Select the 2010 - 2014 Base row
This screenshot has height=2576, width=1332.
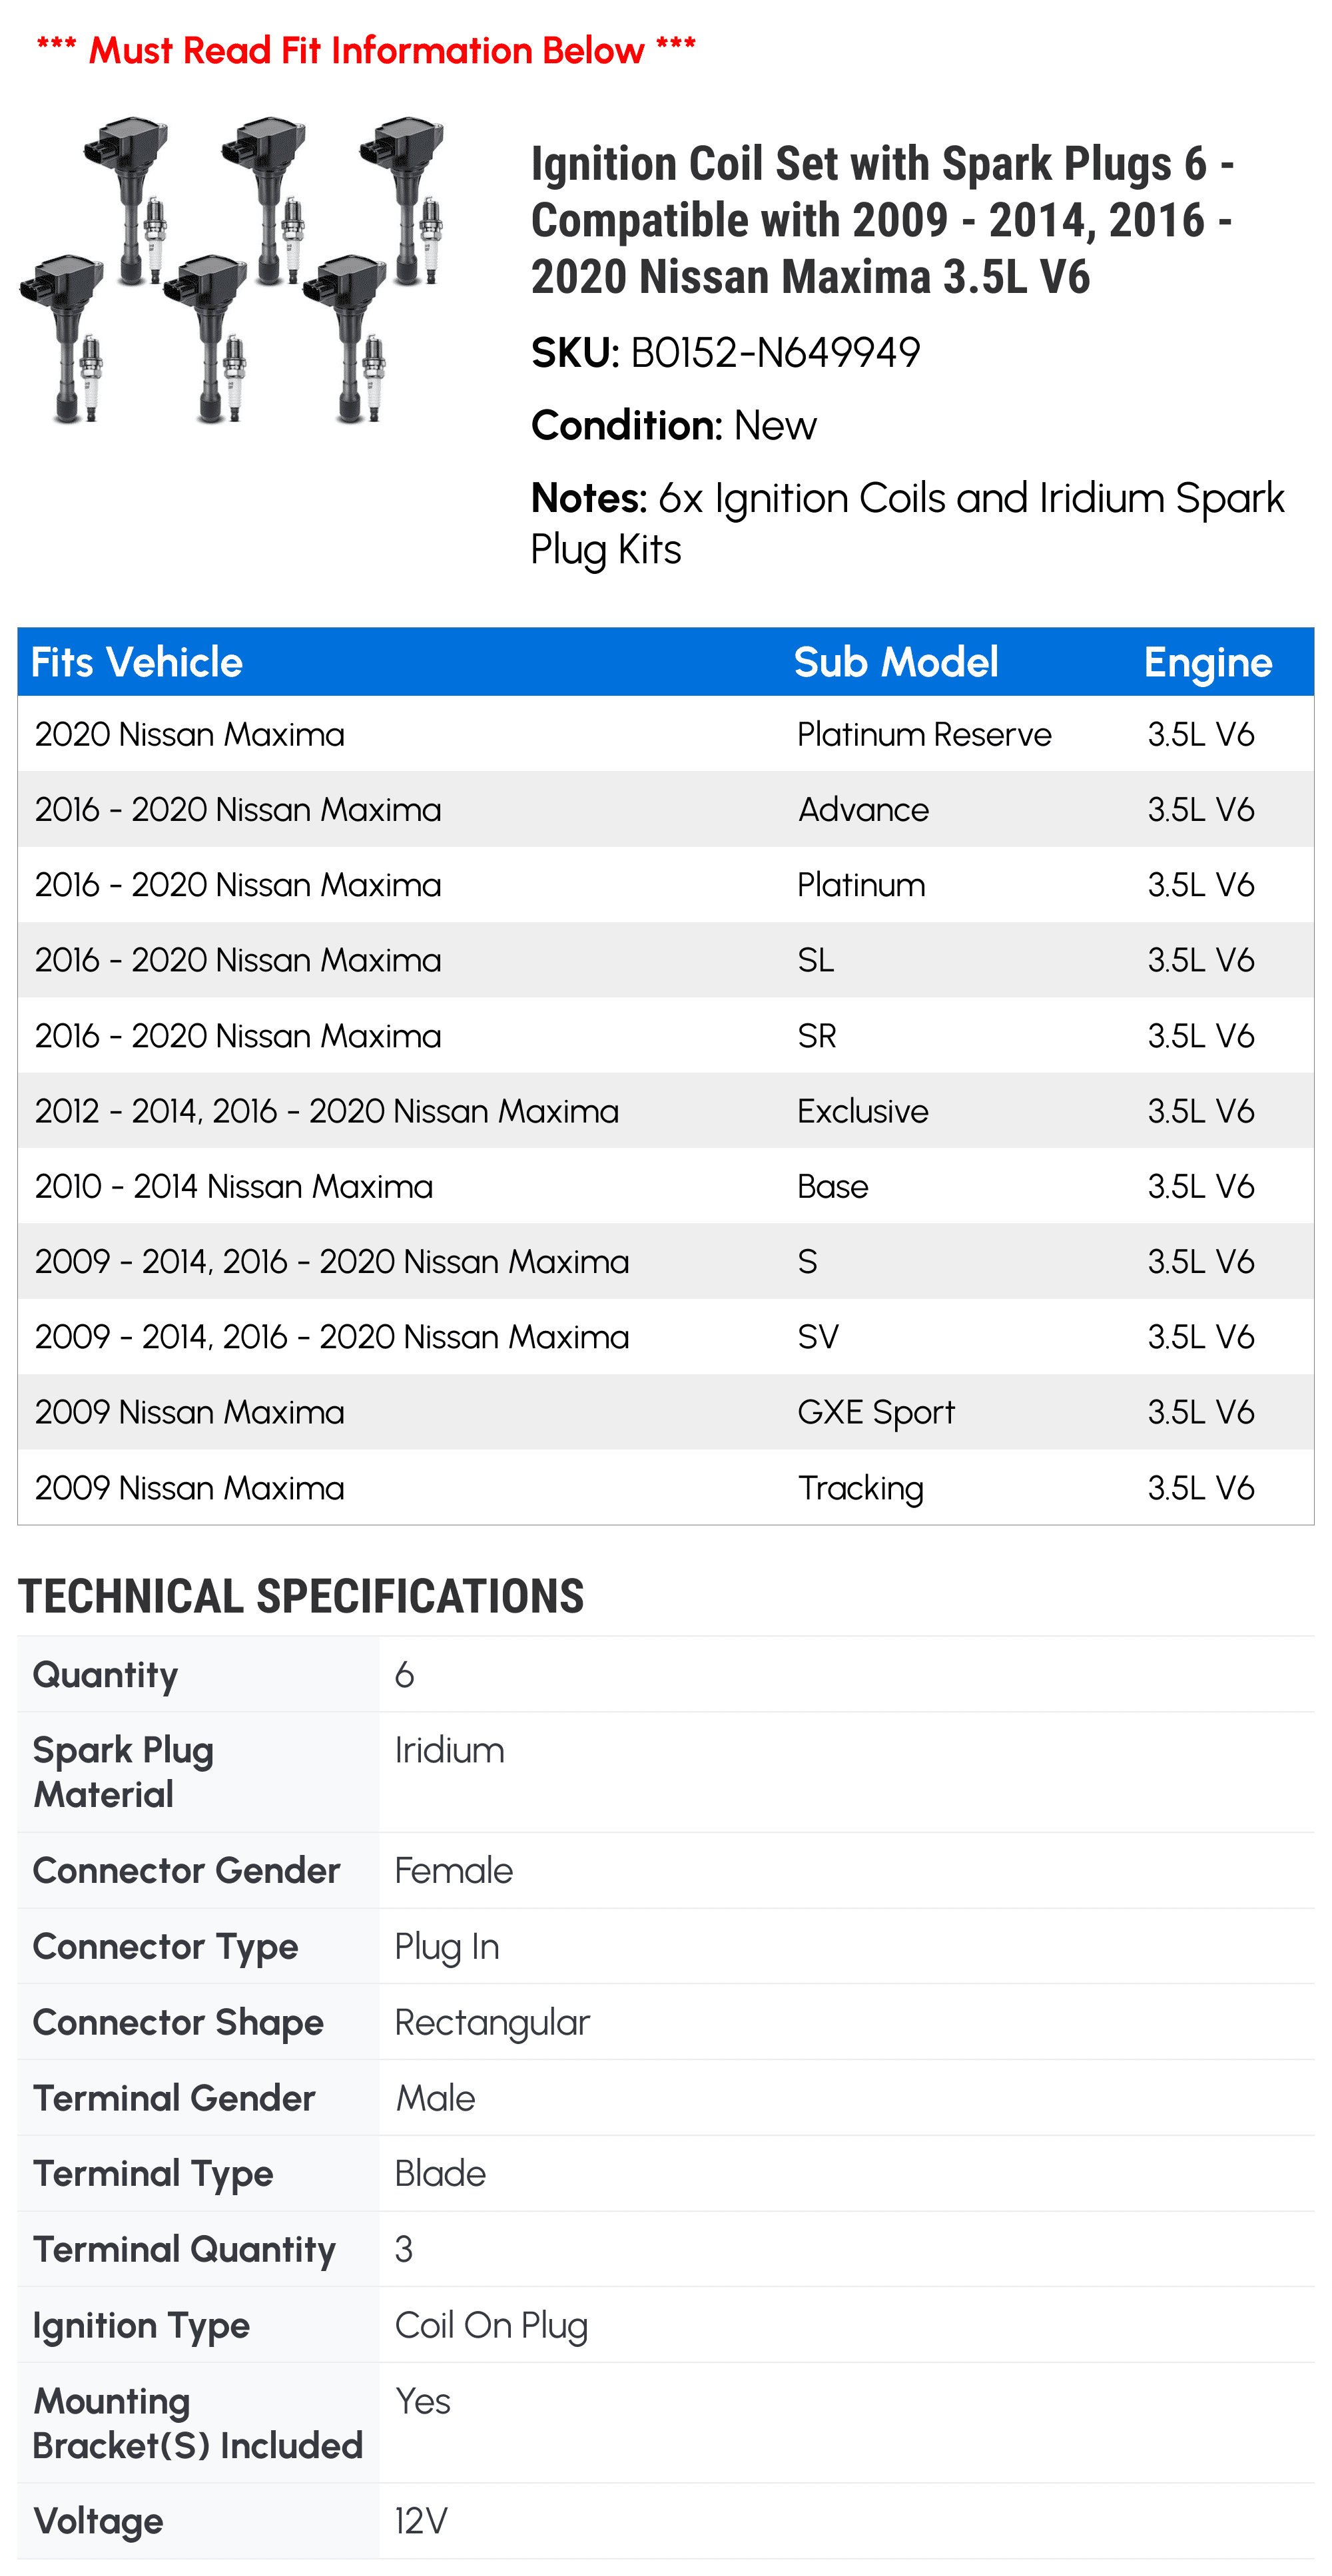coord(666,1186)
